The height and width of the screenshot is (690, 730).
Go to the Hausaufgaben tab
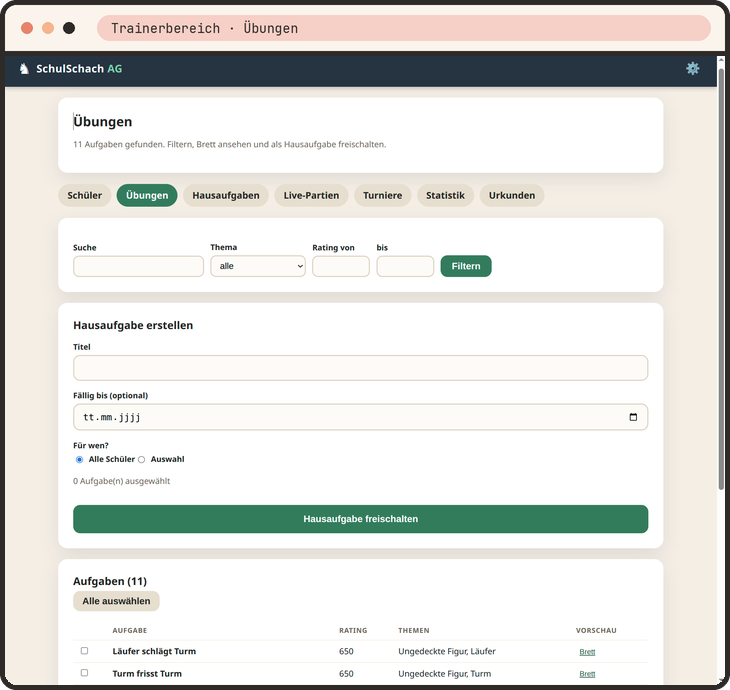(x=226, y=196)
